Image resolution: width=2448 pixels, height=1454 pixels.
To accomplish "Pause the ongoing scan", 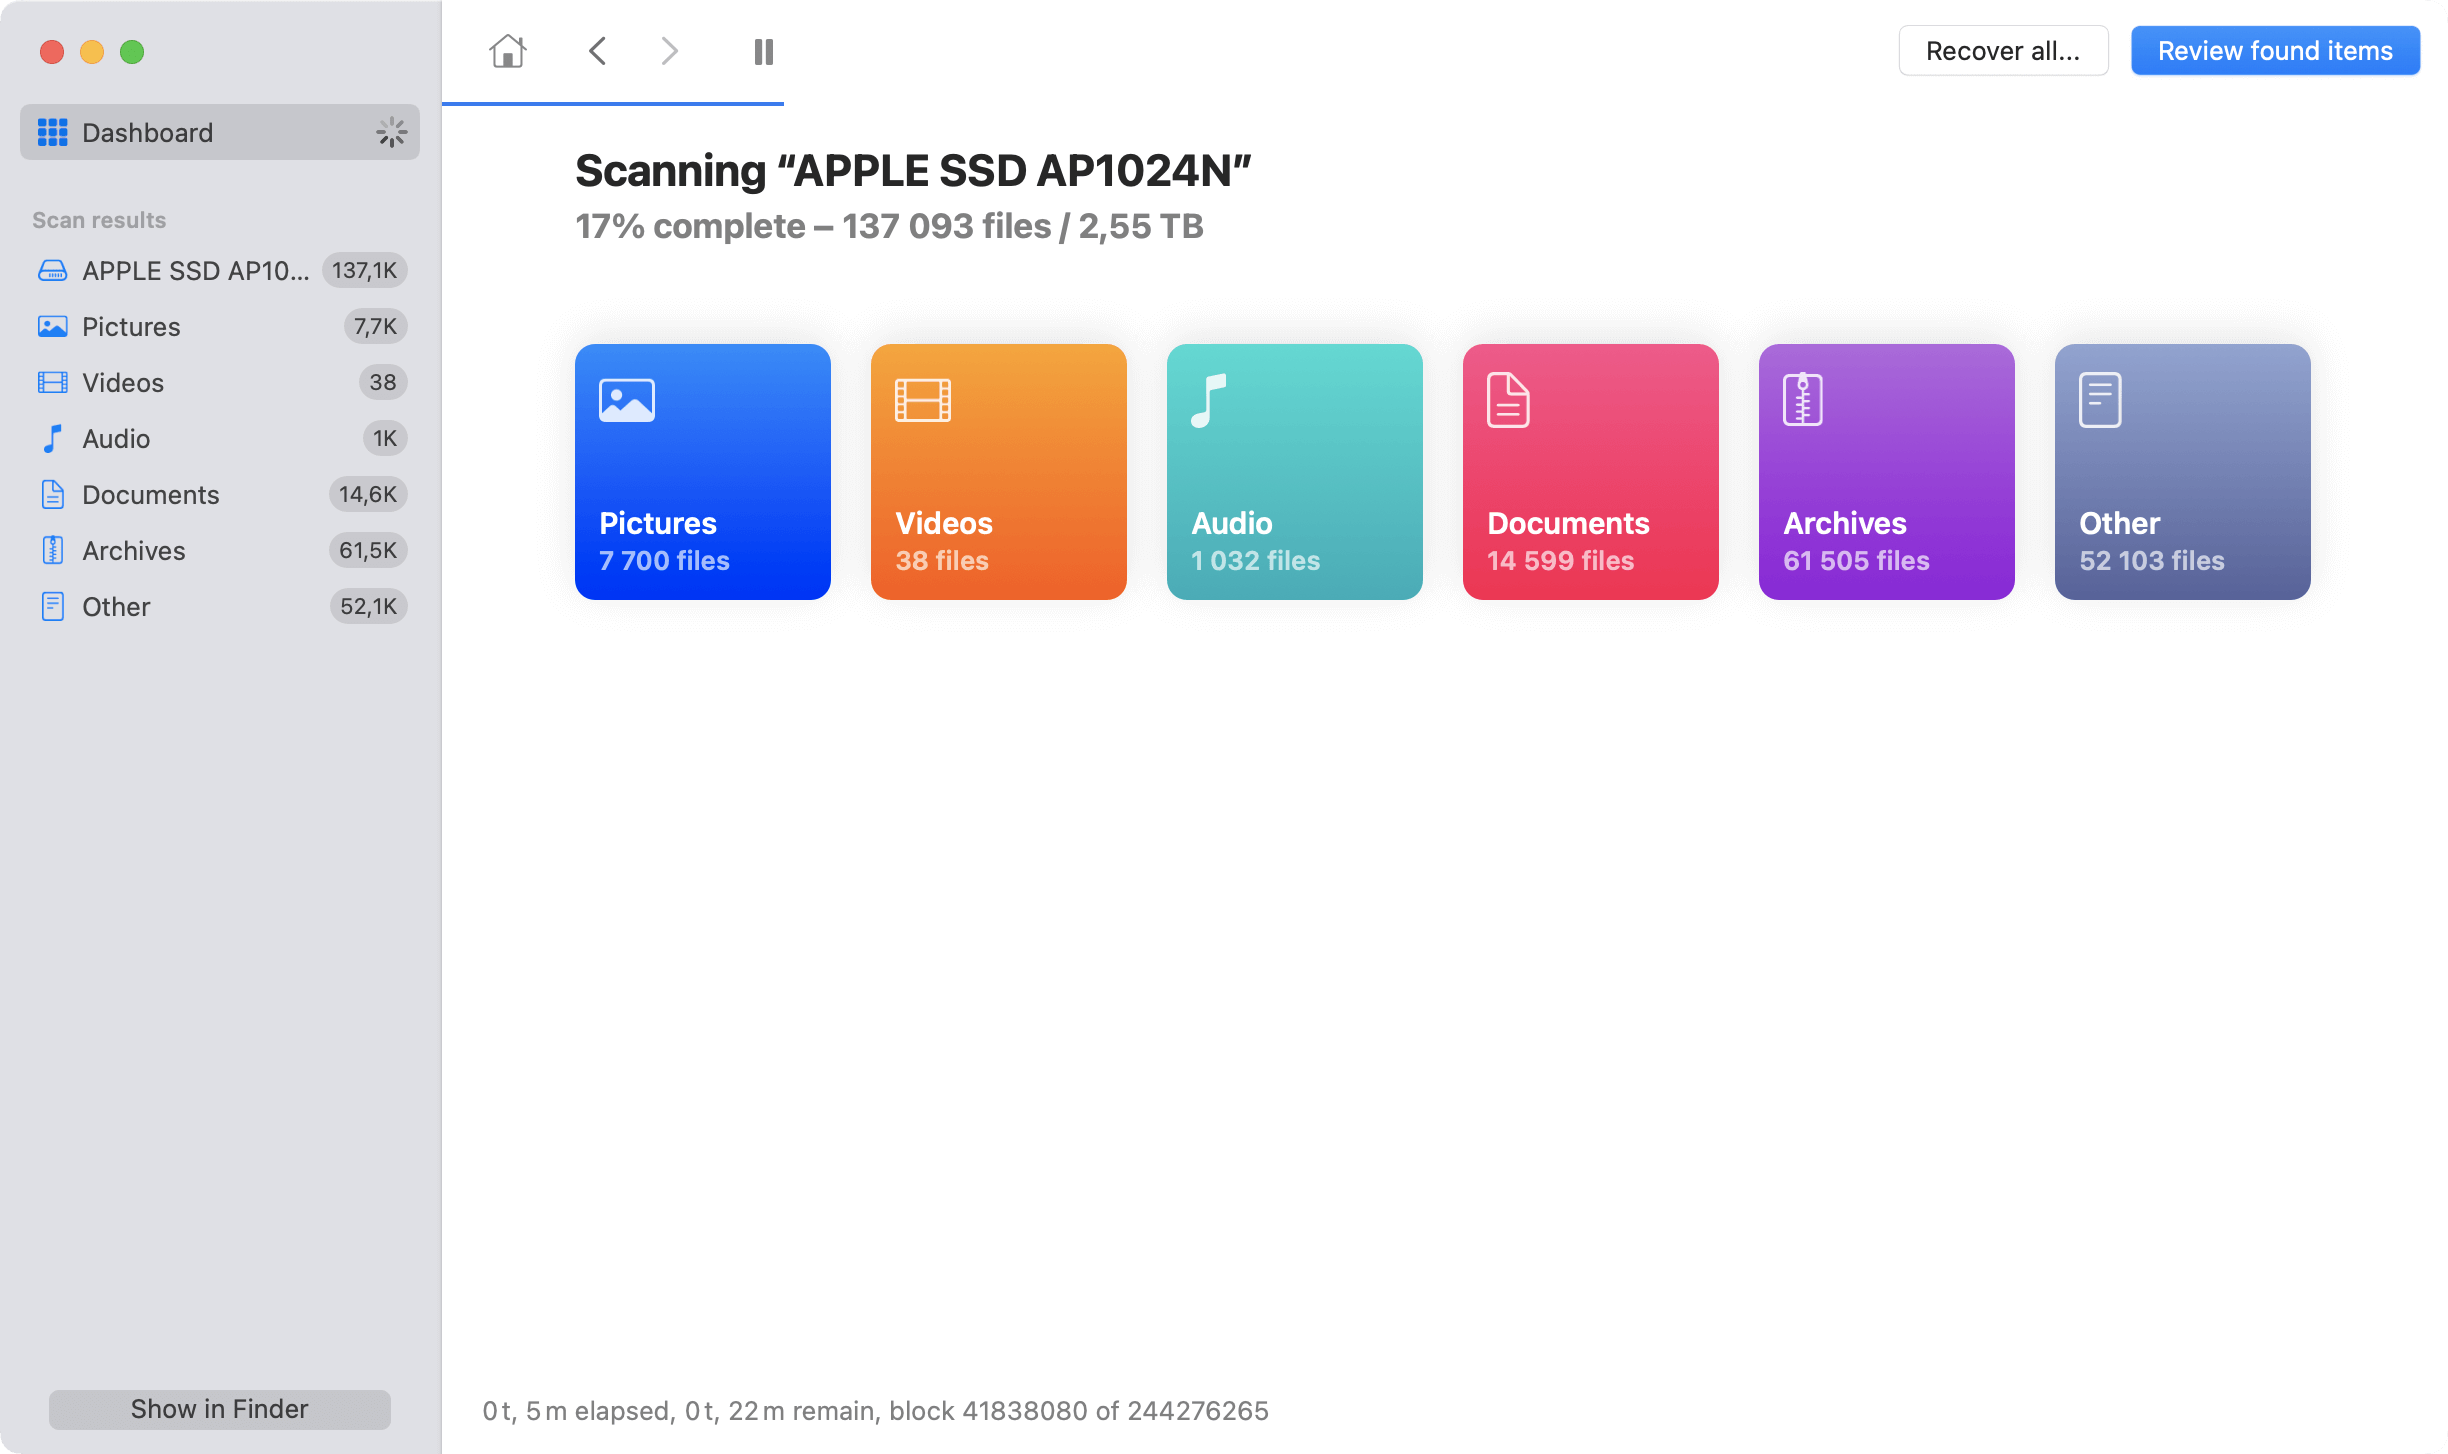I will [763, 50].
